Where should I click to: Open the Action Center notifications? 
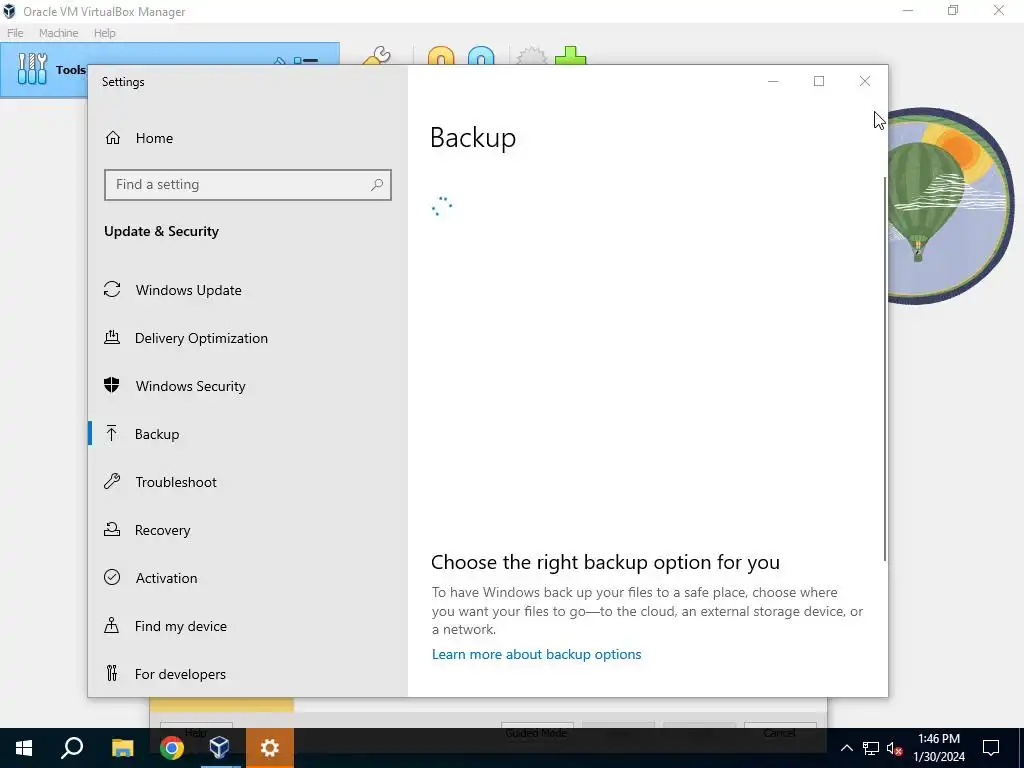pos(991,748)
